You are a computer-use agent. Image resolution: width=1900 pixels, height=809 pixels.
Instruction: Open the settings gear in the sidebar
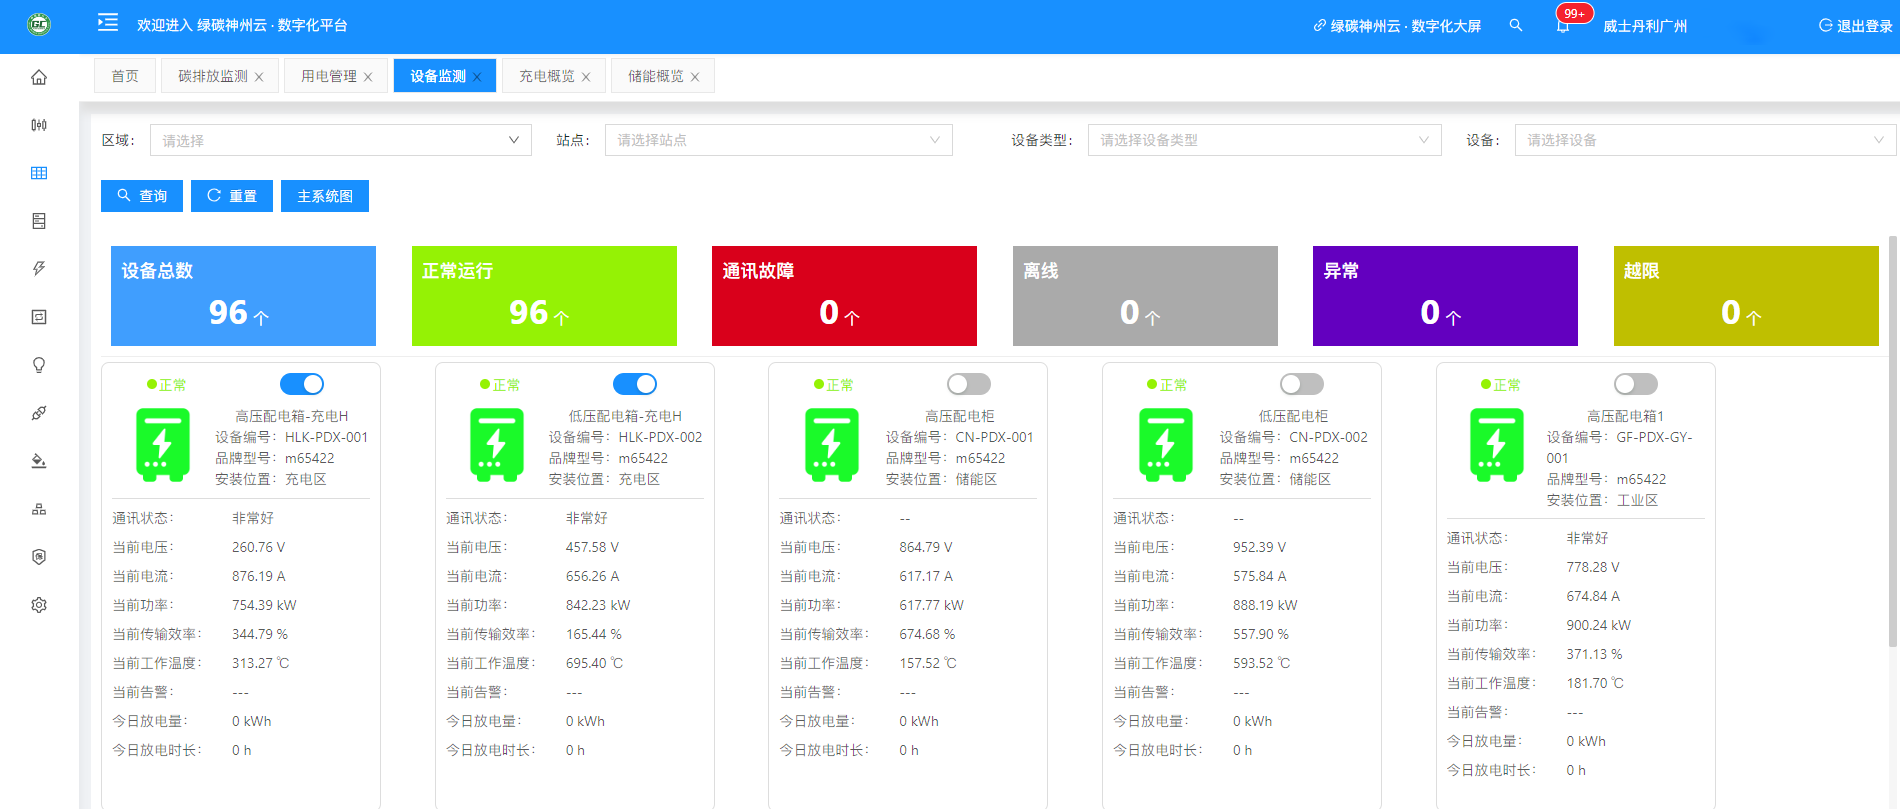click(39, 605)
